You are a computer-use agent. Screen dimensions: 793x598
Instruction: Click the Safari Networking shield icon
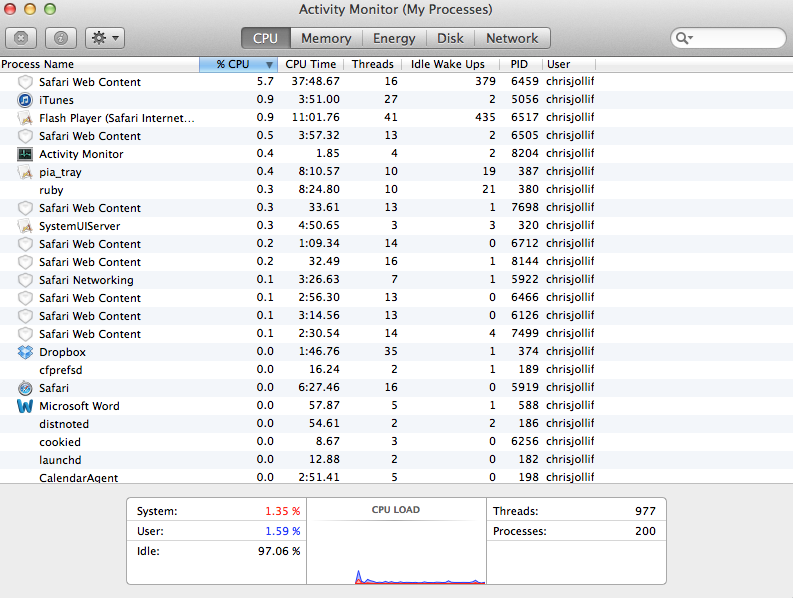25,280
